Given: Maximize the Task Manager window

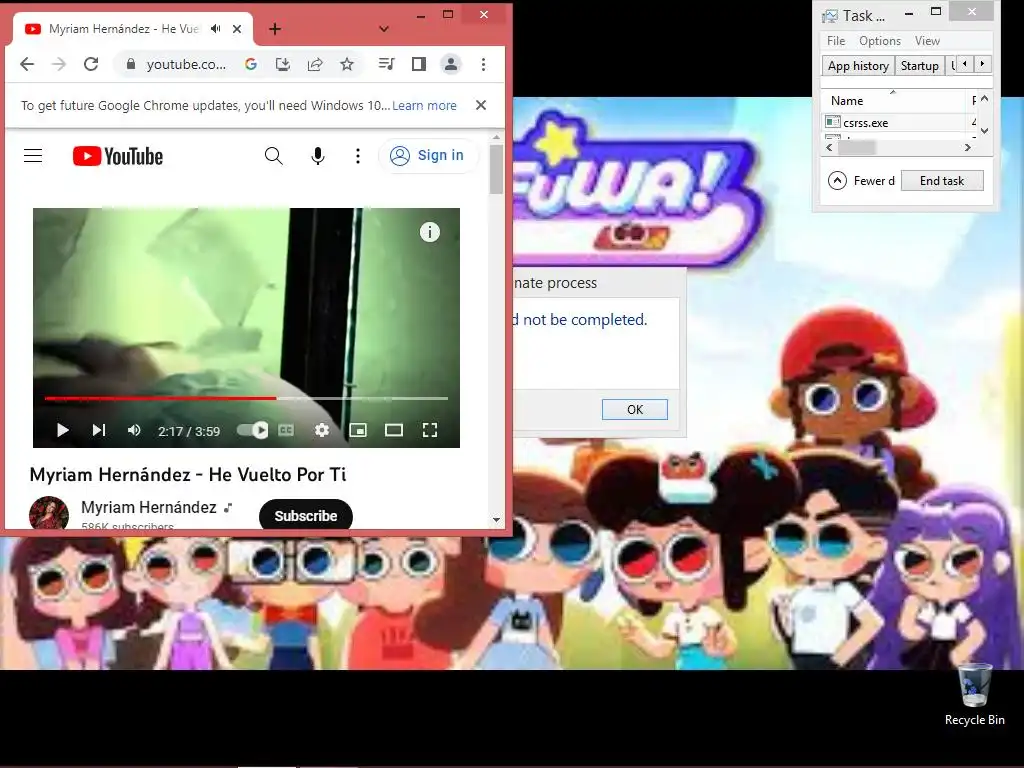Looking at the screenshot, I should tap(936, 12).
